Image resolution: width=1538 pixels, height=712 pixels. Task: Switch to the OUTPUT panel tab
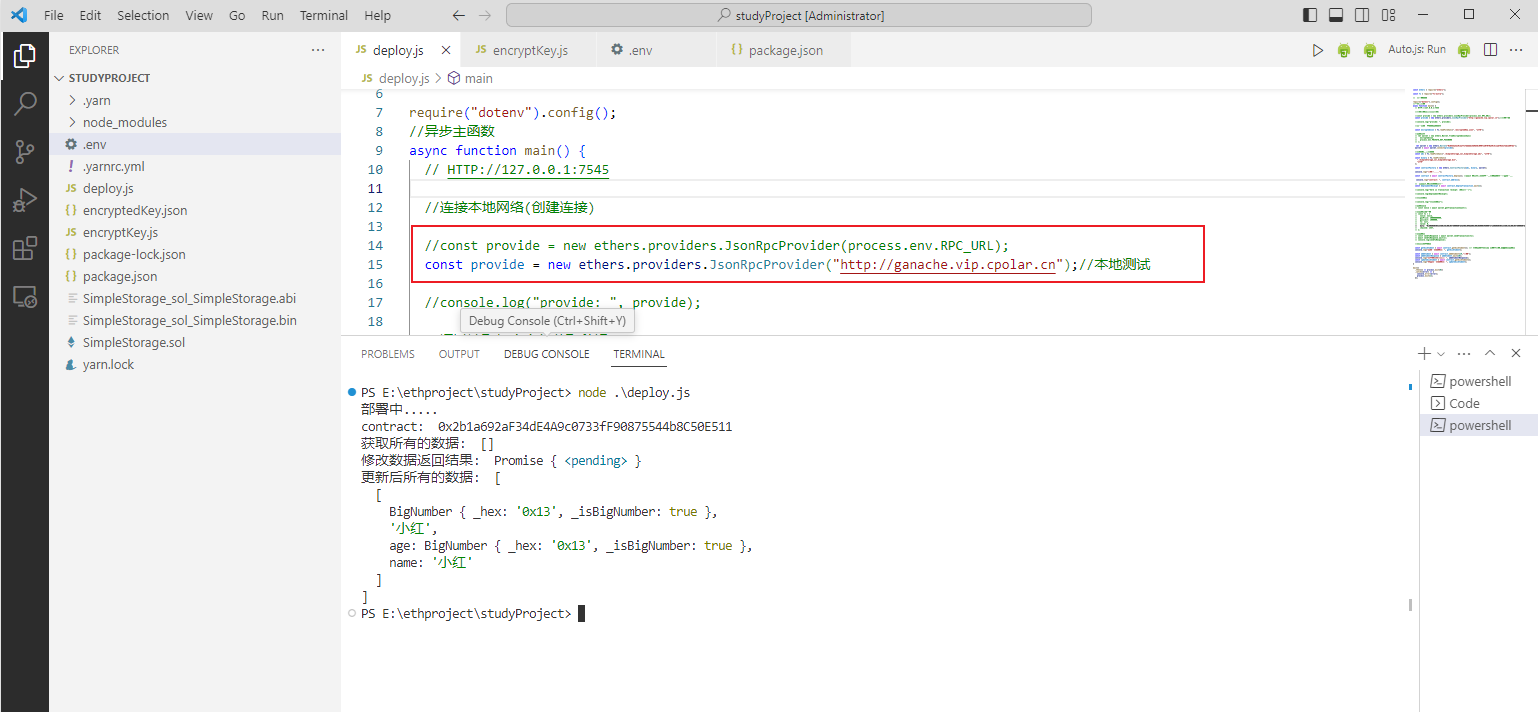pyautogui.click(x=459, y=354)
